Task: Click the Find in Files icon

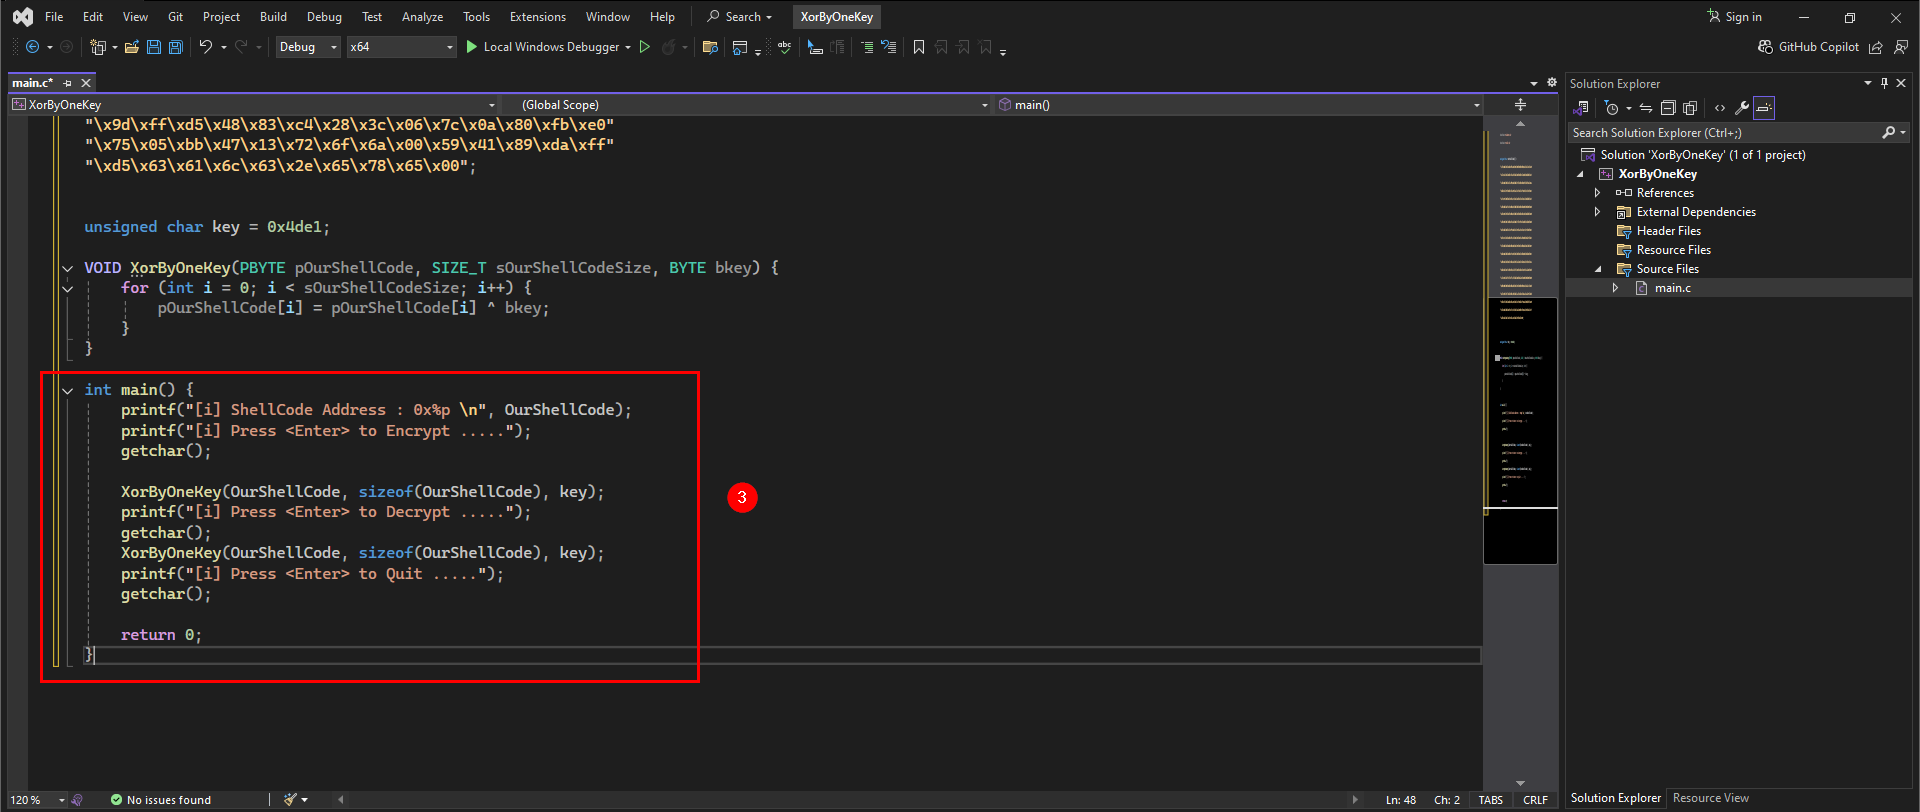Action: click(x=710, y=47)
